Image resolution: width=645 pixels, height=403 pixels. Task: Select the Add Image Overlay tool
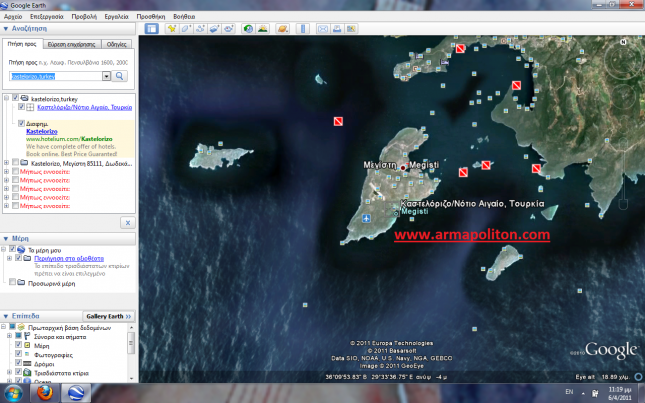(214, 28)
